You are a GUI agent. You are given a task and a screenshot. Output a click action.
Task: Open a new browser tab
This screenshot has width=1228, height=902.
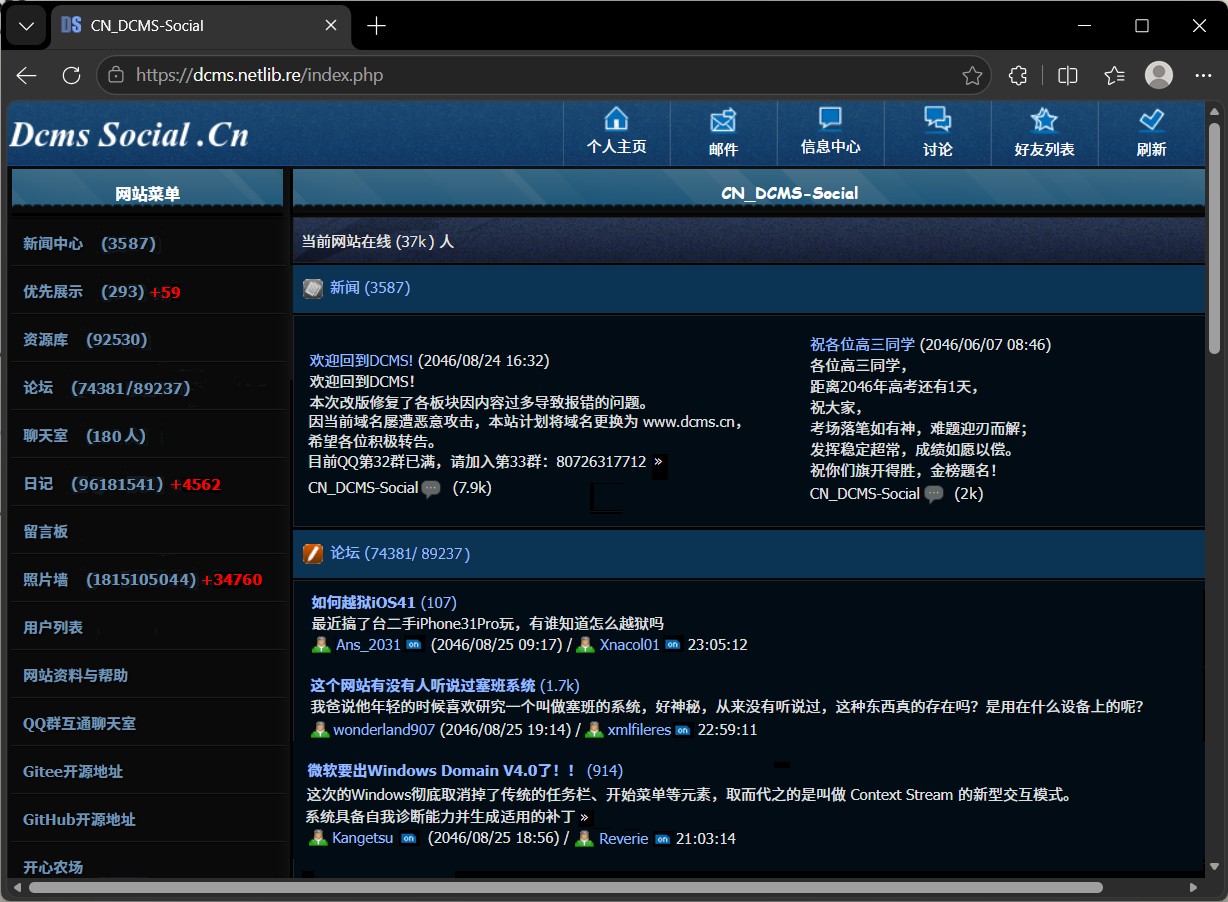click(376, 26)
